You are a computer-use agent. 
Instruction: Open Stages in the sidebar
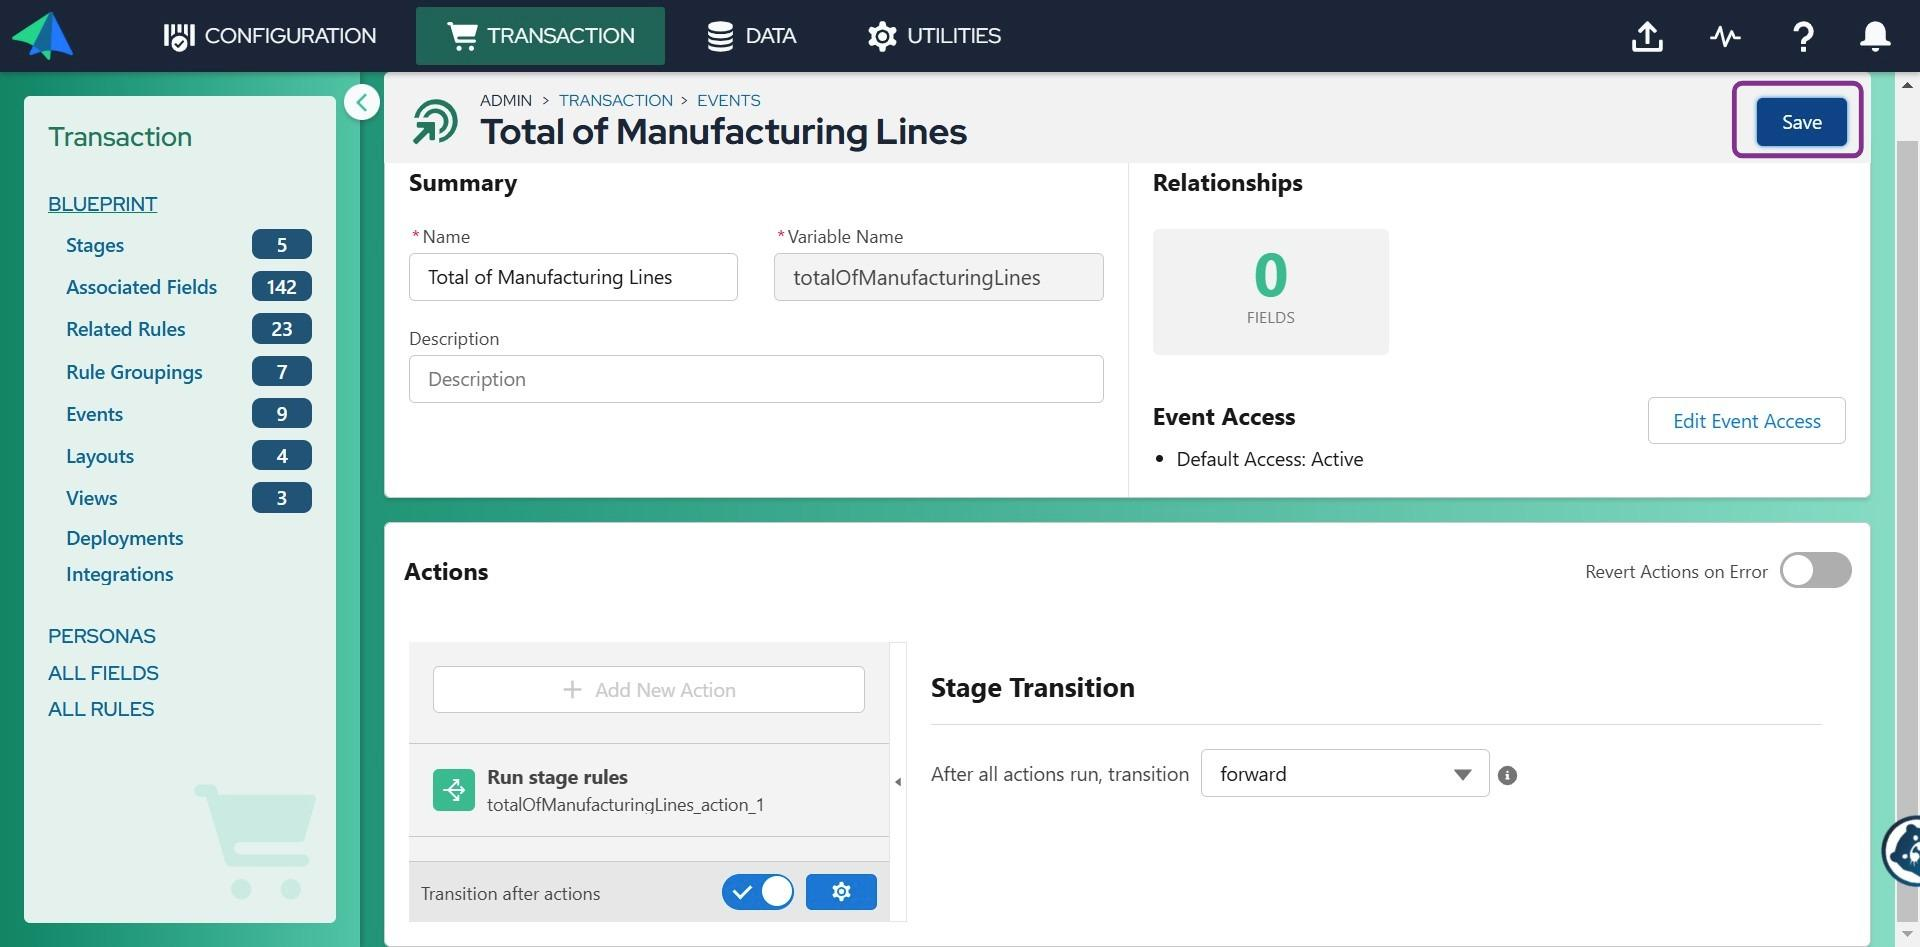[95, 245]
